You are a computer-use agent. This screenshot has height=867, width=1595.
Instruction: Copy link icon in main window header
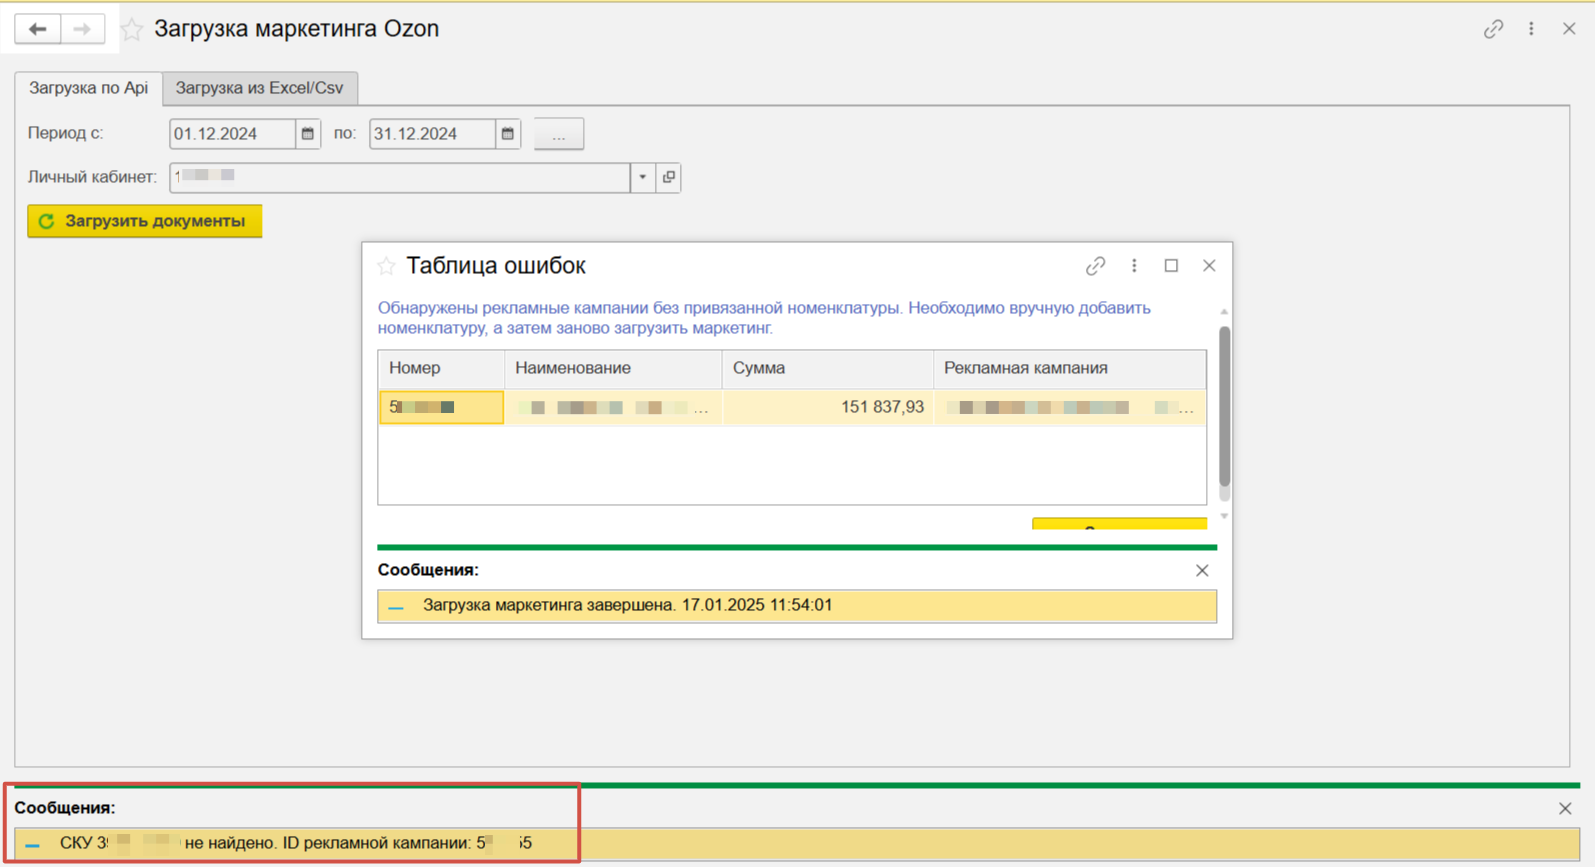pyautogui.click(x=1493, y=29)
